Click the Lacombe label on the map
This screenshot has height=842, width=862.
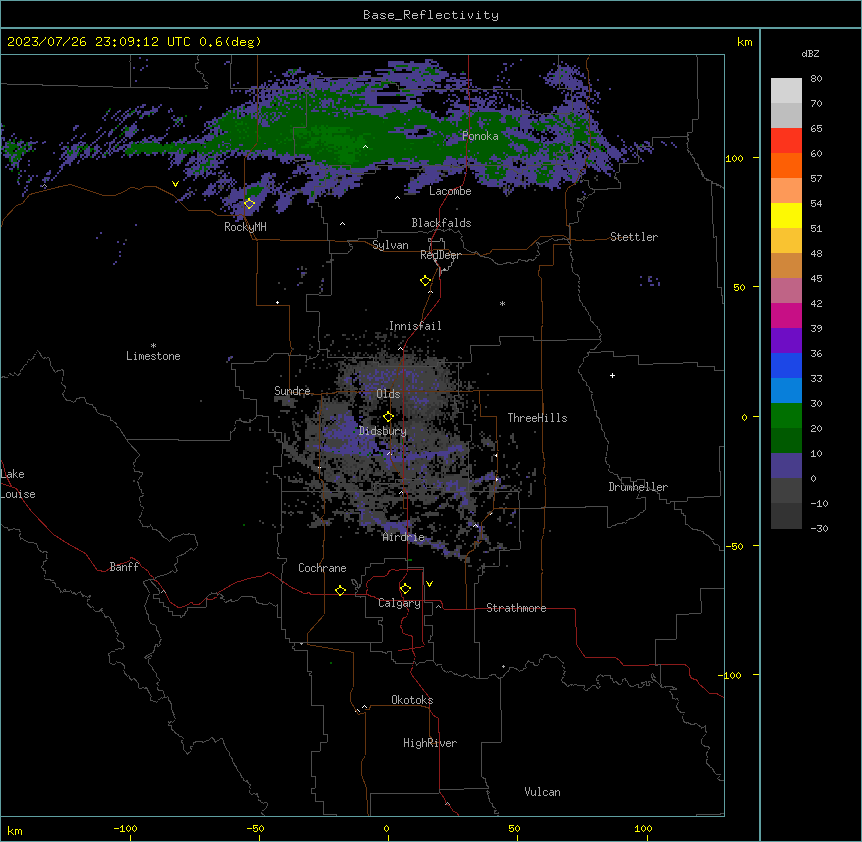(x=450, y=191)
